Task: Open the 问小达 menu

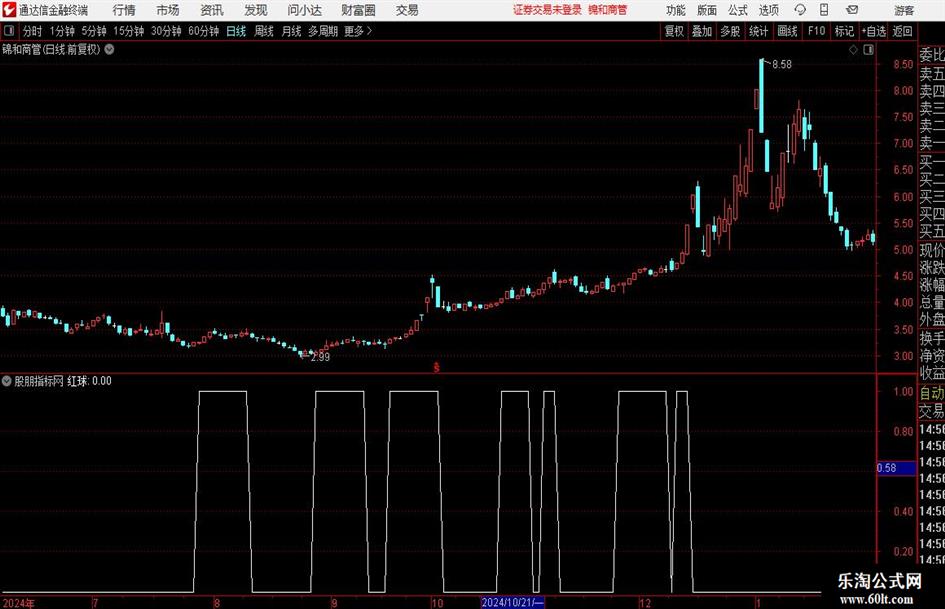Action: click(304, 10)
